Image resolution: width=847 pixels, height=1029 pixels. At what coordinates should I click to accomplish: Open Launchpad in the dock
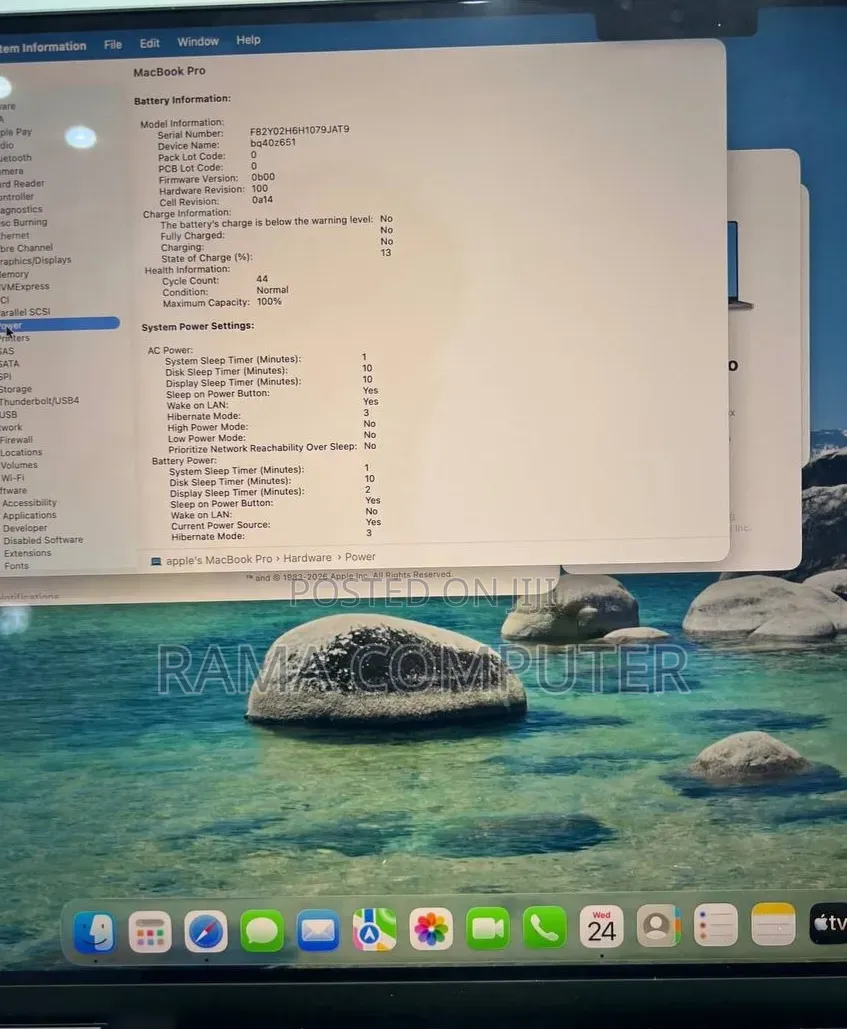click(150, 932)
